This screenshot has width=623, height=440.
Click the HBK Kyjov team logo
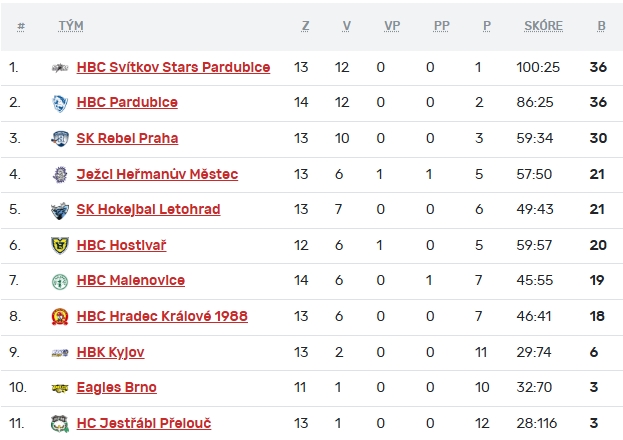click(60, 353)
